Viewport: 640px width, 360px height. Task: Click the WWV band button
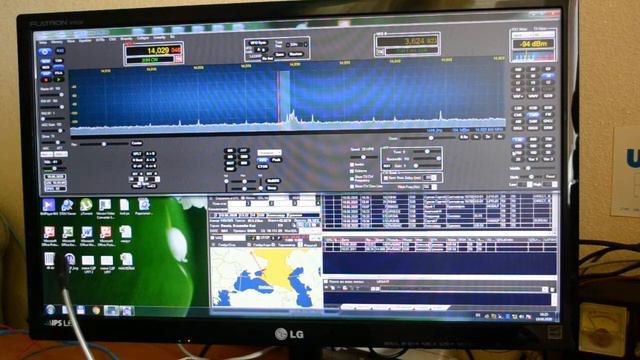pyautogui.click(x=533, y=96)
